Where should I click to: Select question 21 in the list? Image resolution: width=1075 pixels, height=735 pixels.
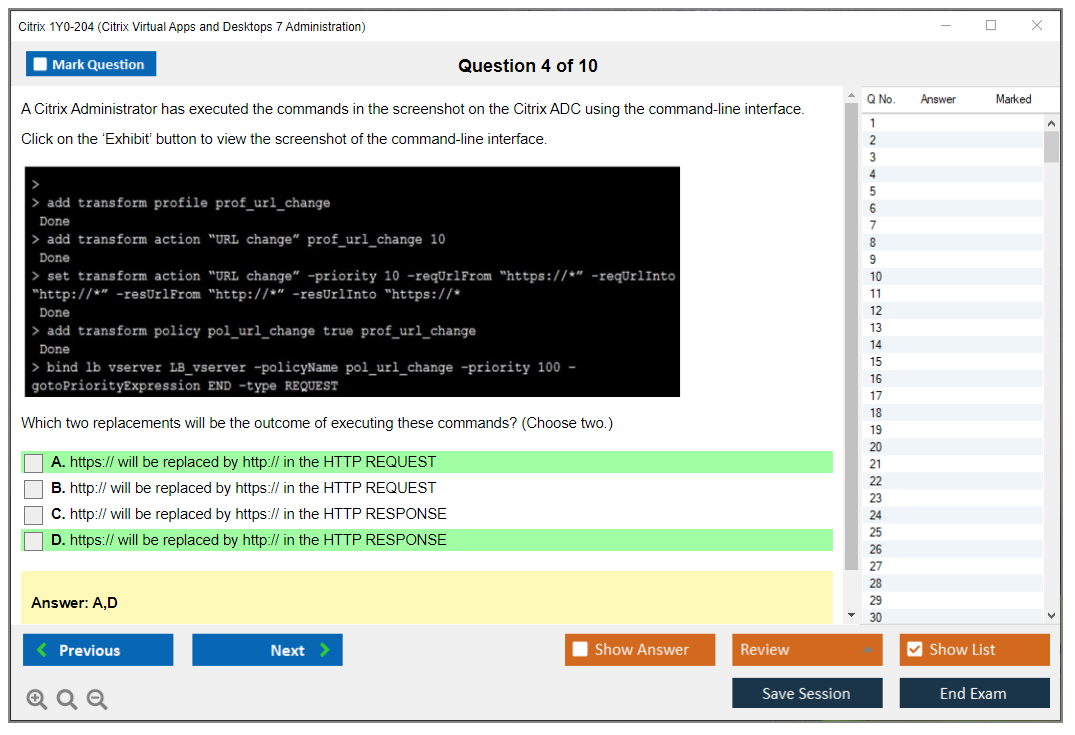tap(876, 464)
